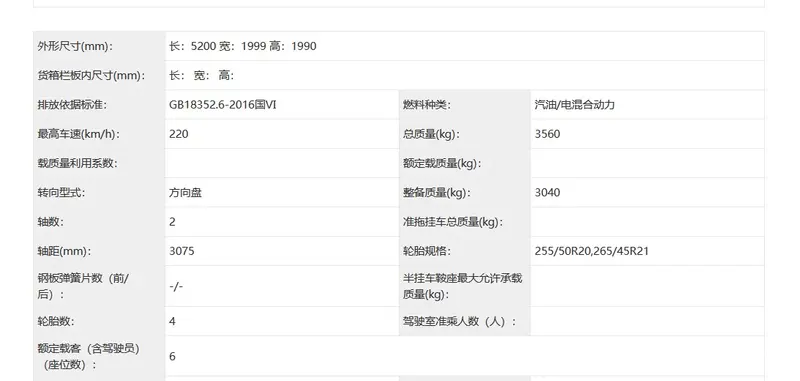The height and width of the screenshot is (381, 800).
Task: Click the 准拖挂车总质量(kg) label
Action: (453, 222)
